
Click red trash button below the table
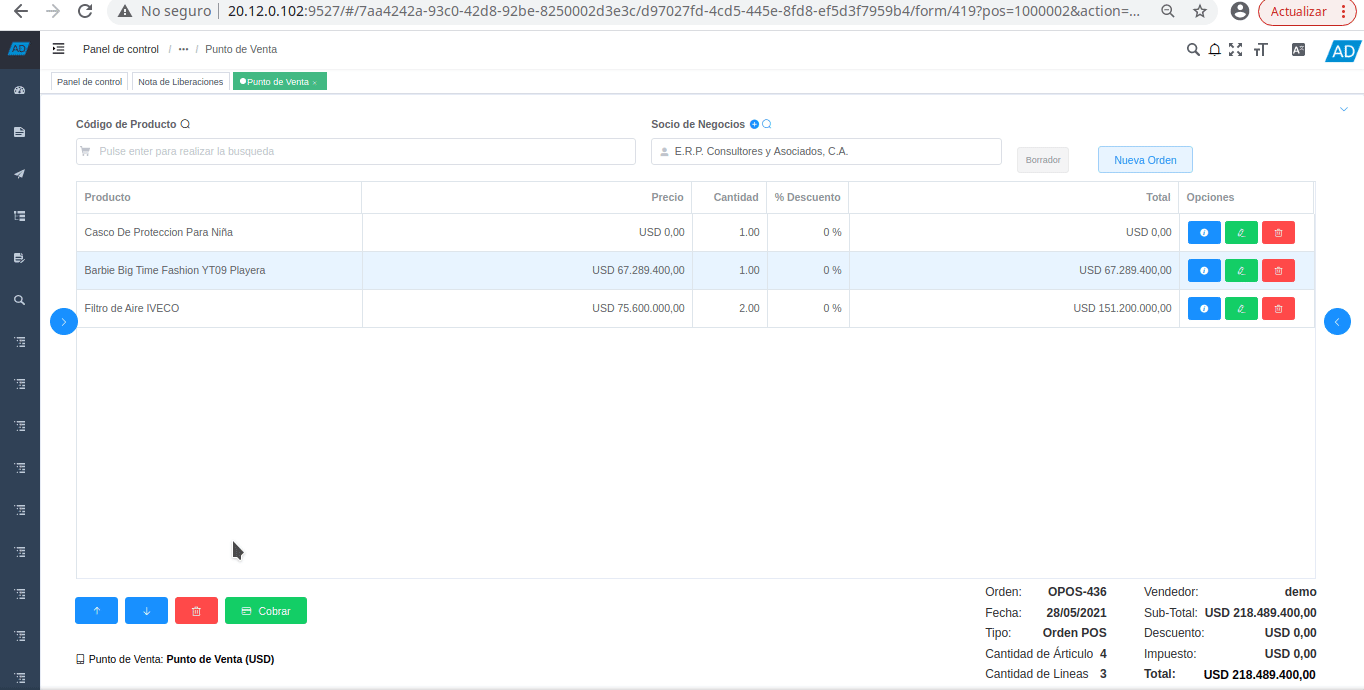tap(196, 611)
